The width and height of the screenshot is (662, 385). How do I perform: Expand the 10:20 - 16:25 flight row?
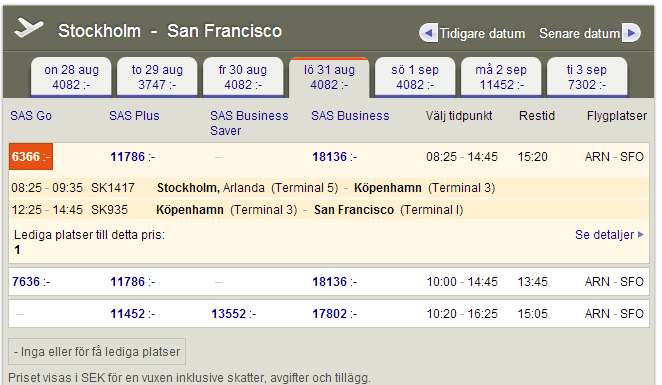click(329, 314)
